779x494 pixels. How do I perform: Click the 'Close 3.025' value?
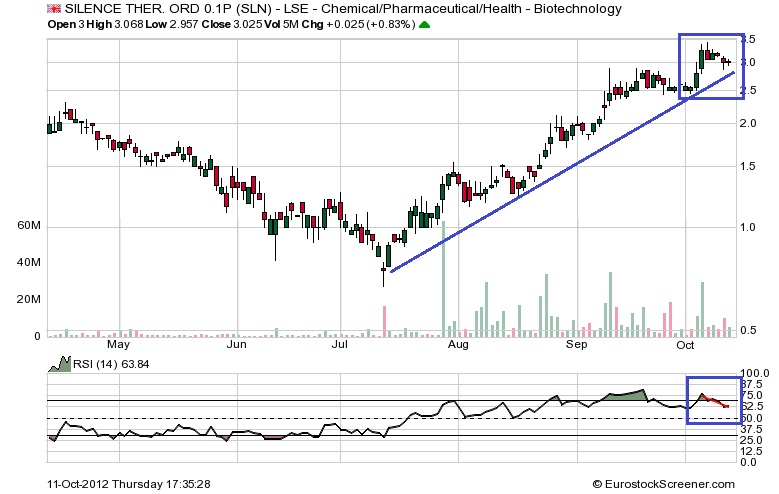tap(232, 24)
